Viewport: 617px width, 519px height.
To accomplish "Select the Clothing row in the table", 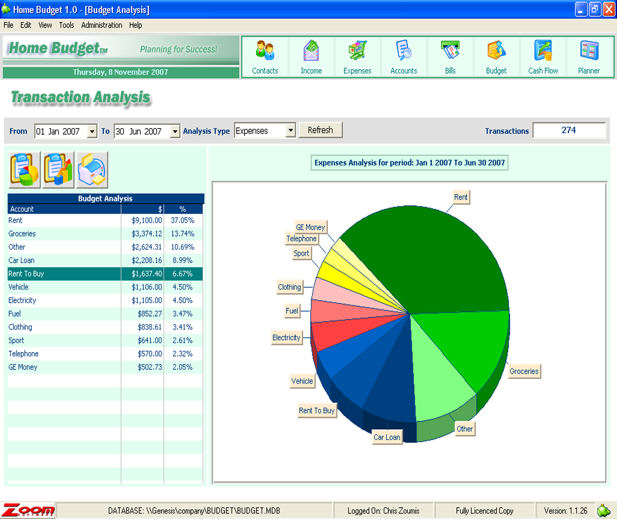I will click(x=105, y=327).
